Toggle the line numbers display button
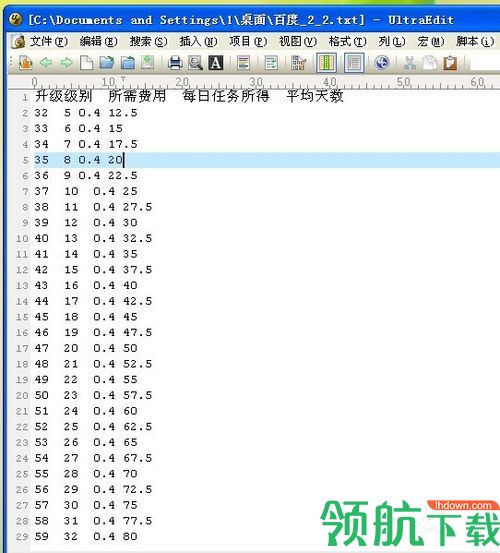Screen dimensions: 500x553 (354, 63)
